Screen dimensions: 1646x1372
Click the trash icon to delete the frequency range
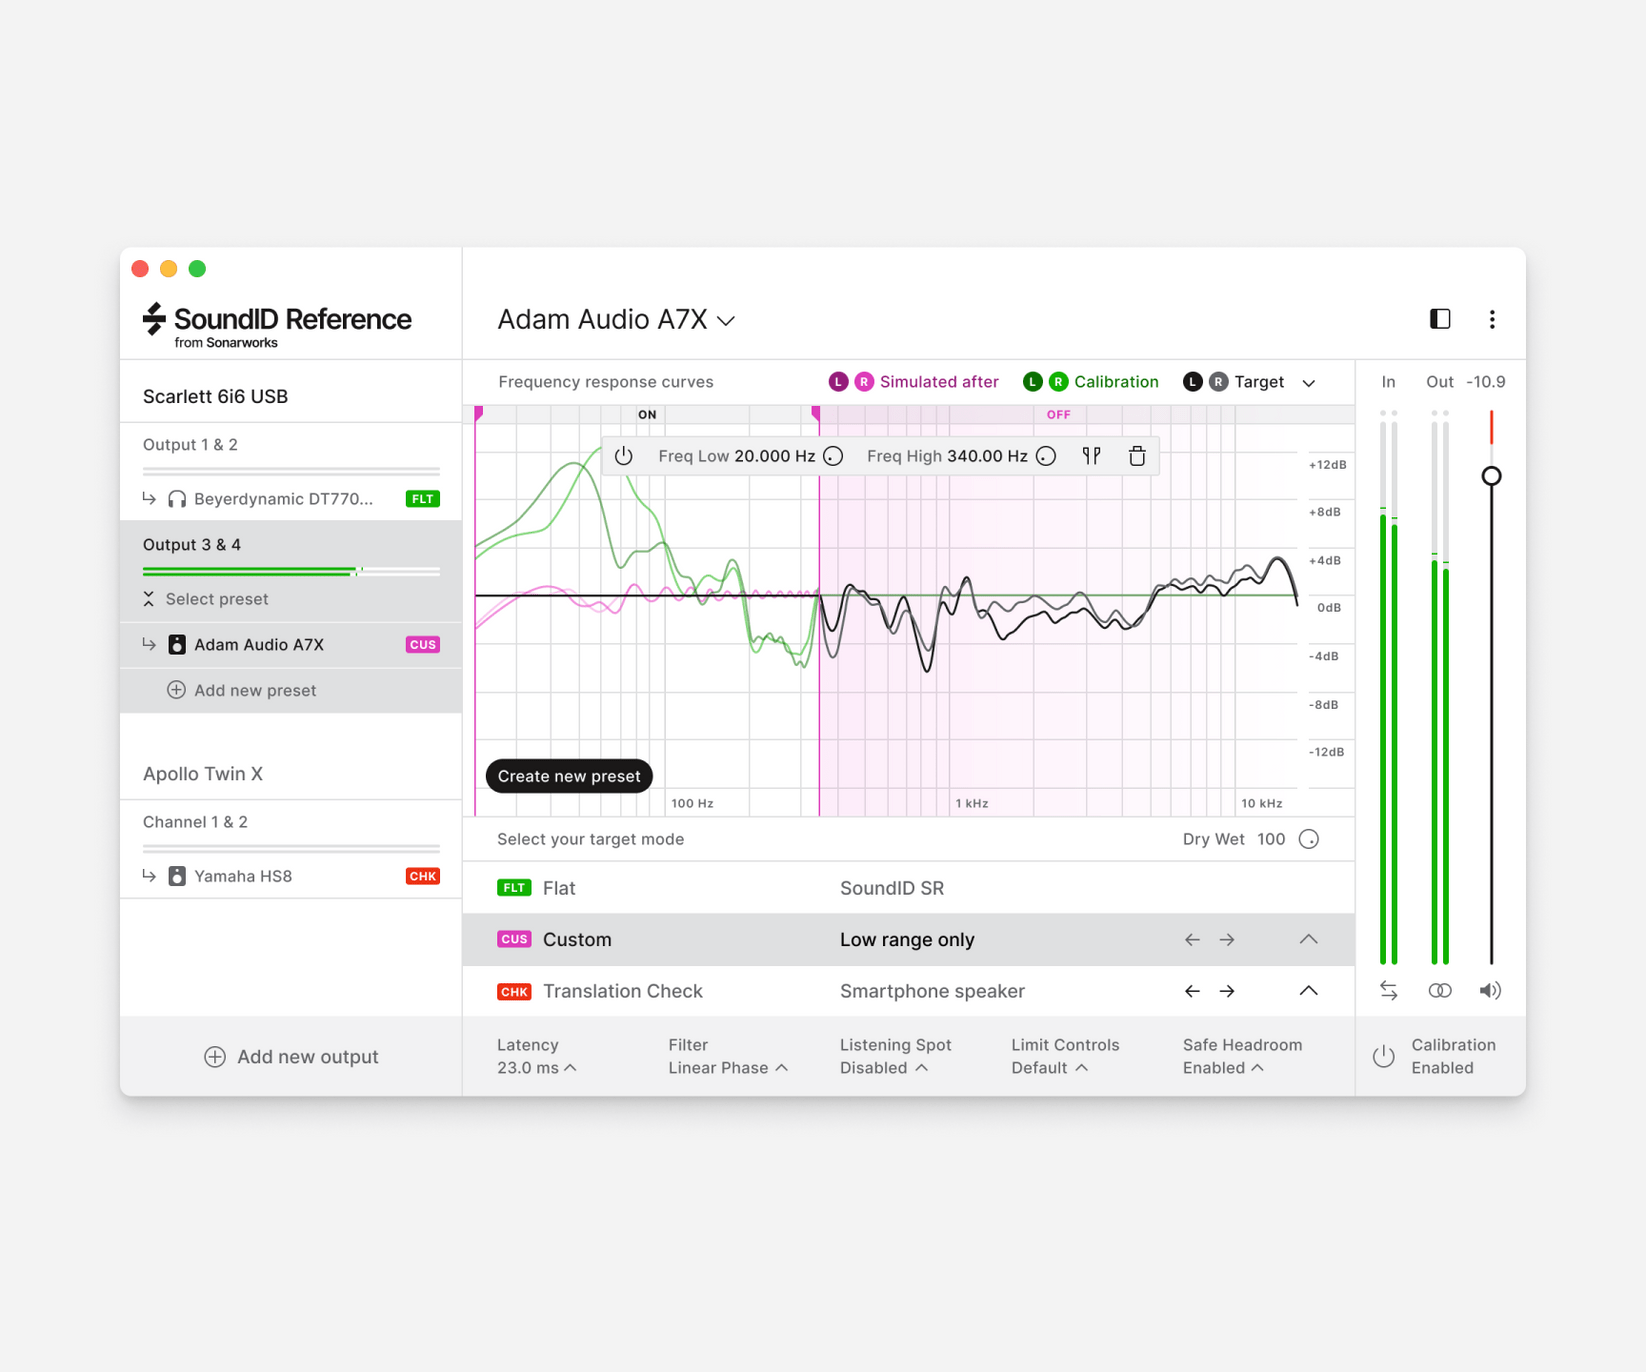[1137, 456]
